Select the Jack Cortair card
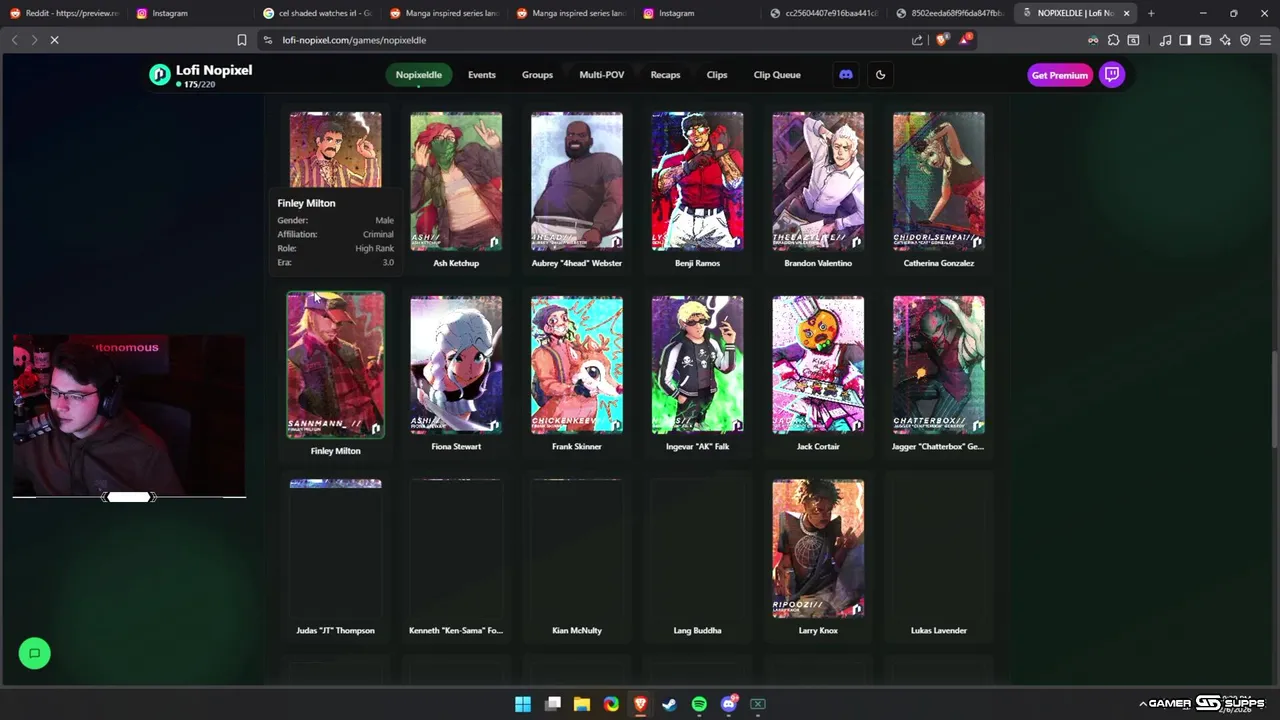 [818, 374]
